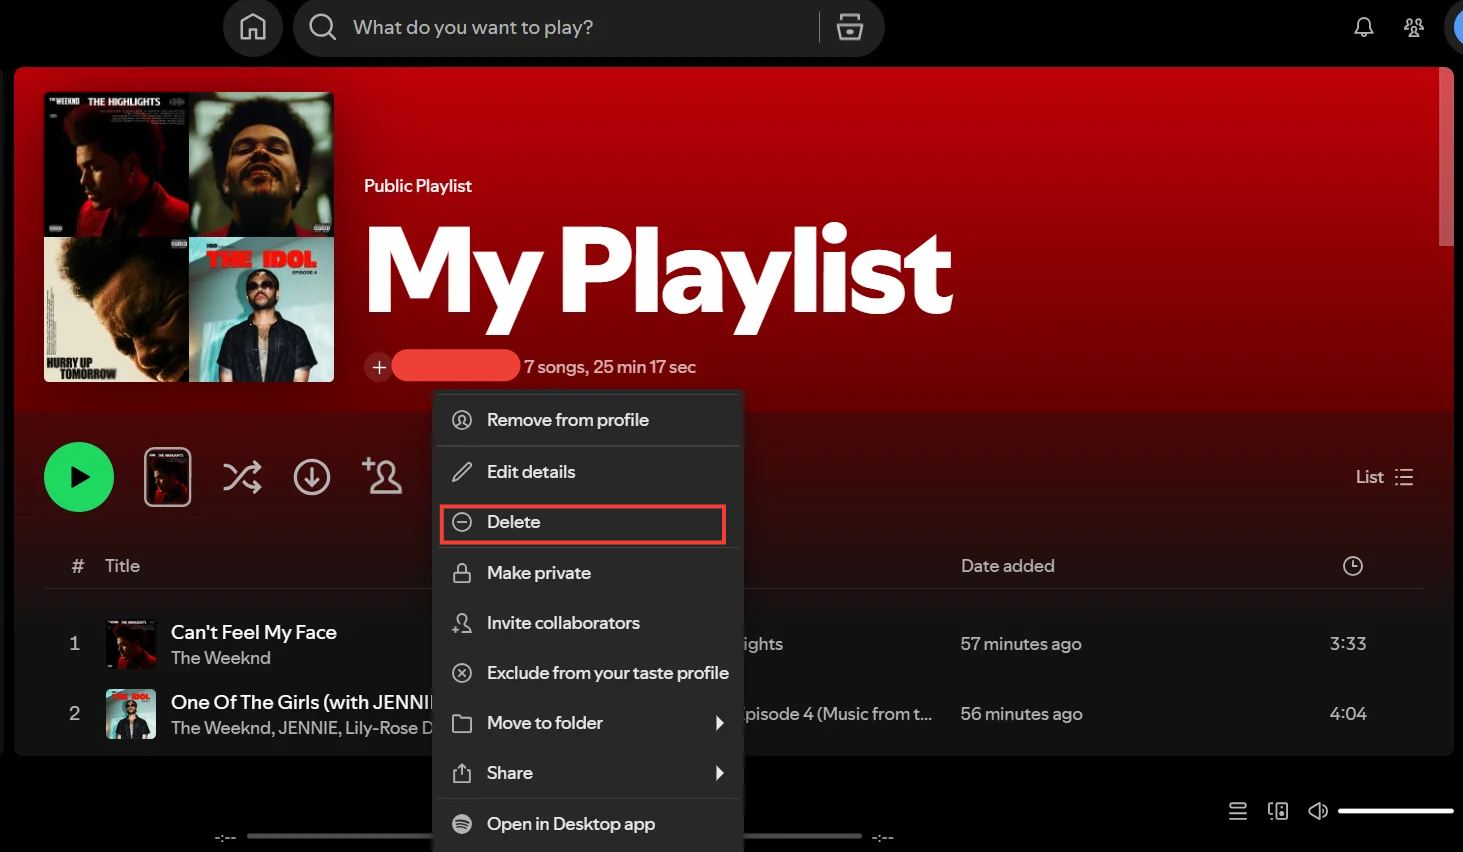The height and width of the screenshot is (852, 1463).
Task: Select Open in Desktop app
Action: tap(570, 823)
